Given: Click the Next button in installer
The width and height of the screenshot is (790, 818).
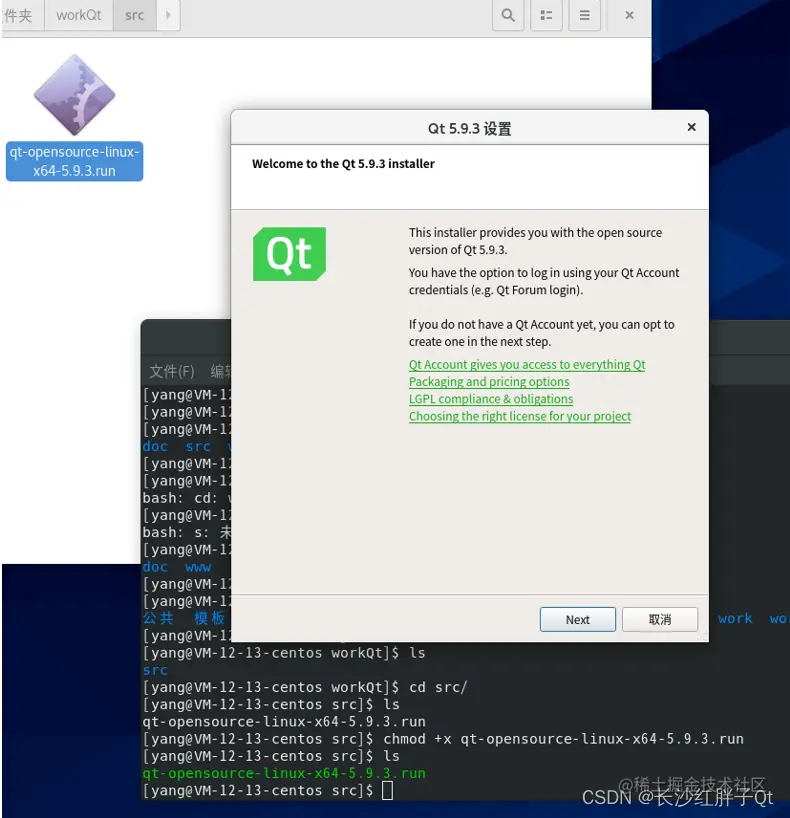Looking at the screenshot, I should pyautogui.click(x=578, y=619).
